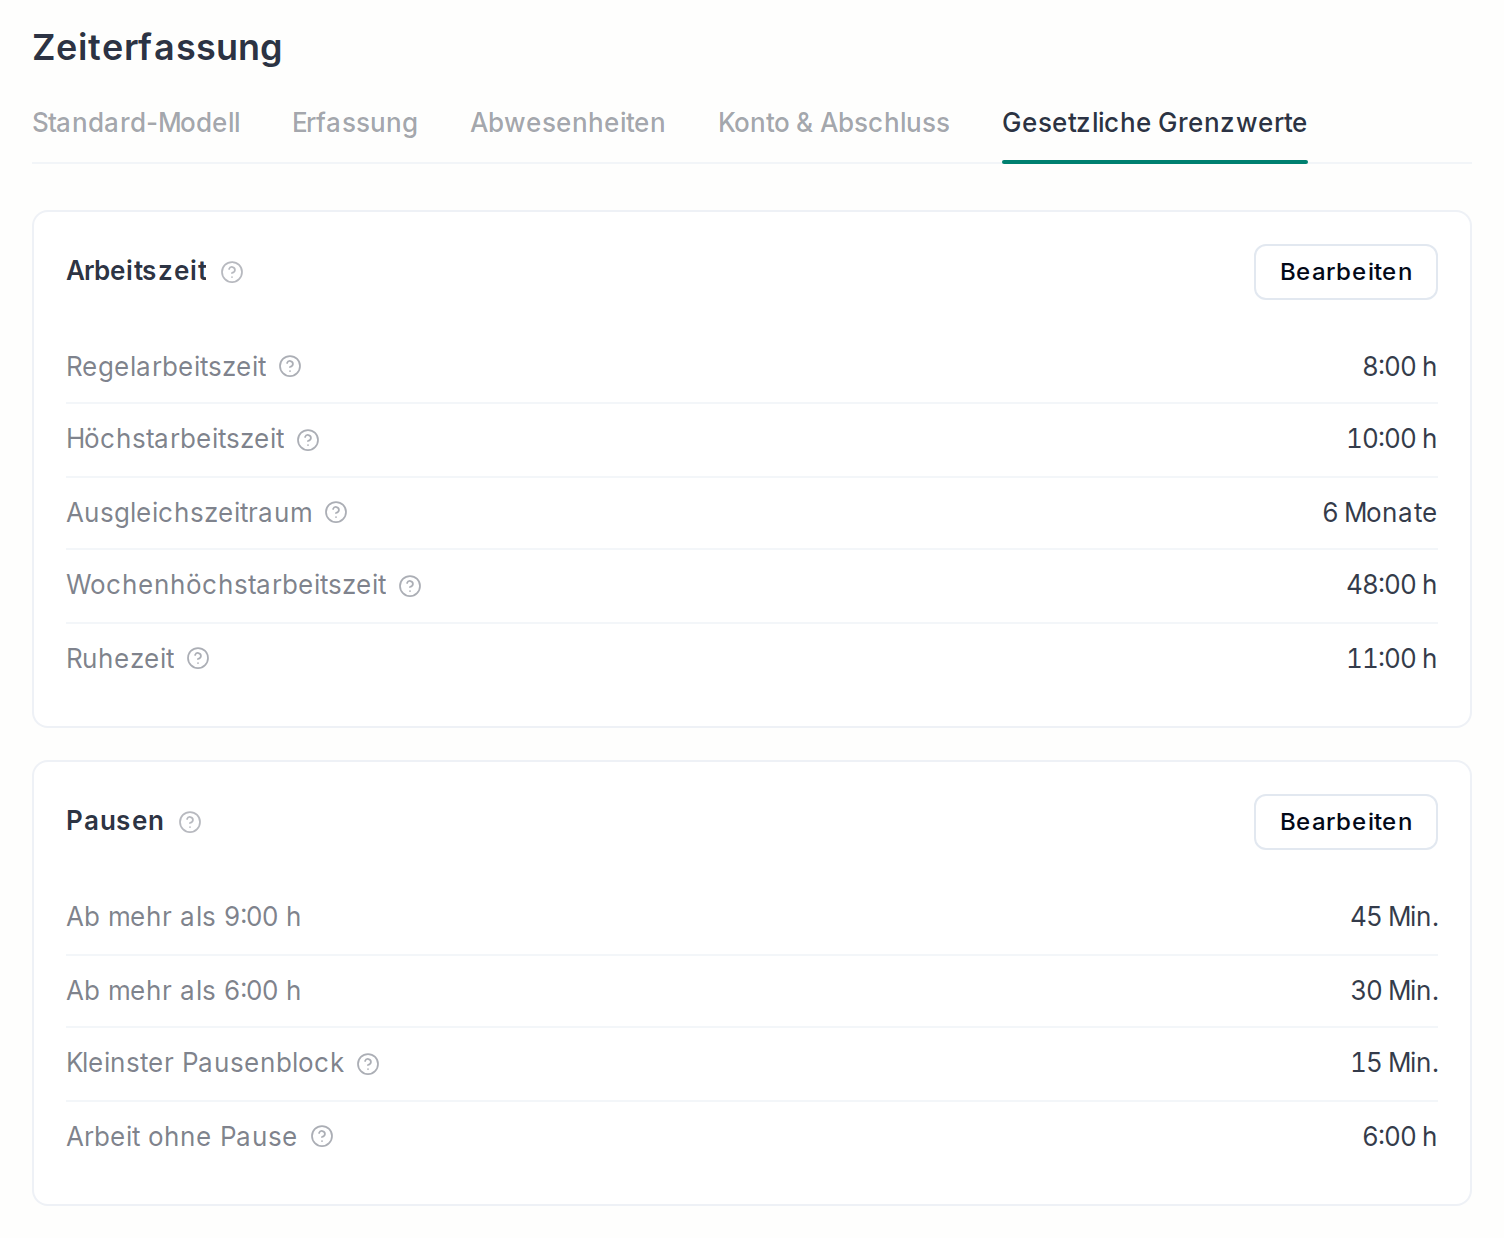Click help icon beside Regelarbeitszeit
The image size is (1504, 1238).
pos(290,366)
